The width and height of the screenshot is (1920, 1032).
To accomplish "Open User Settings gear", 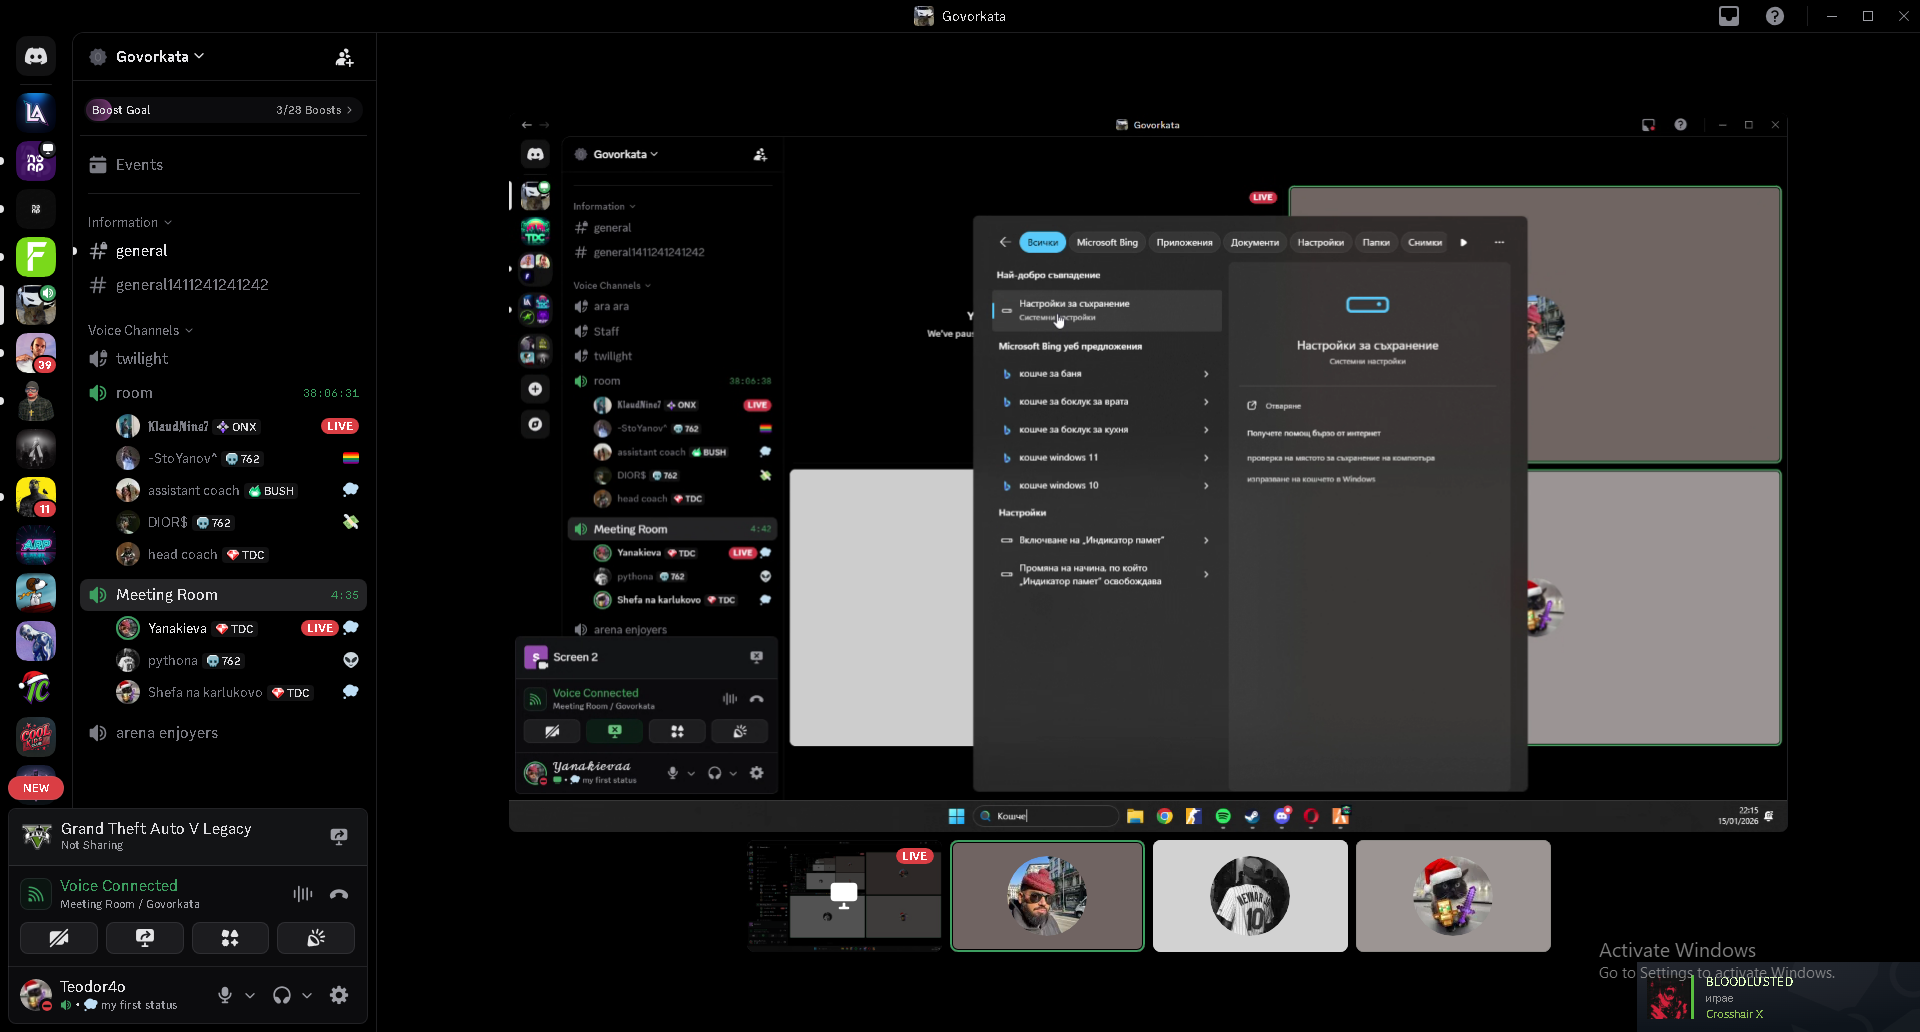I will pyautogui.click(x=339, y=995).
